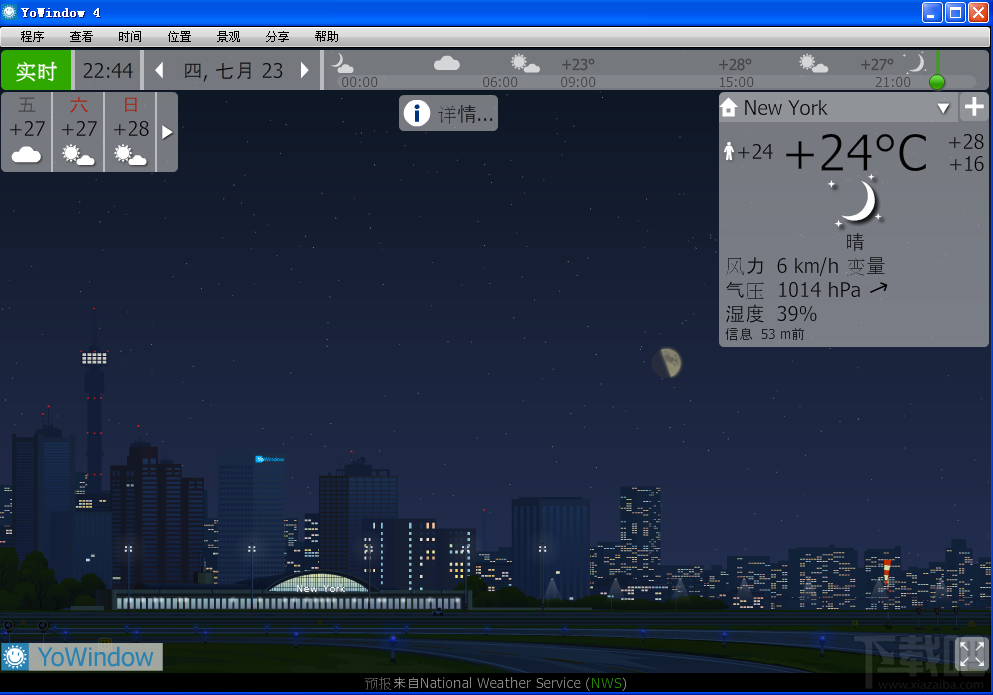Screen dimensions: 993x695
Task: Open the 时间 menu
Action: point(130,37)
